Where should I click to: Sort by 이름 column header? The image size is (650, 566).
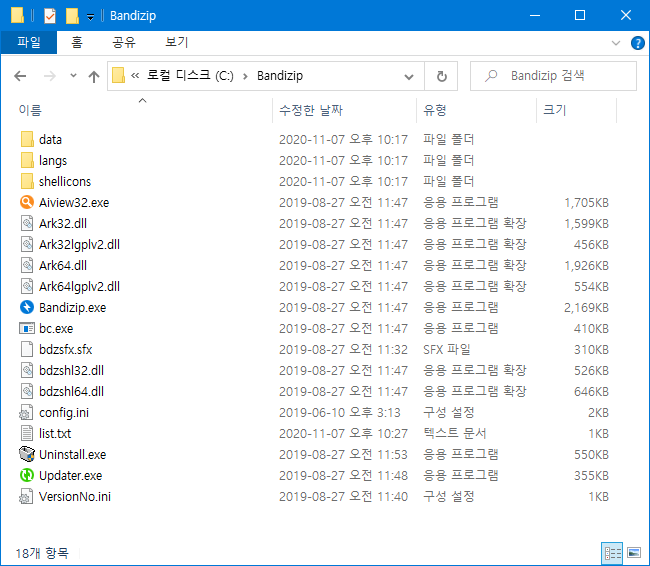tap(30, 110)
